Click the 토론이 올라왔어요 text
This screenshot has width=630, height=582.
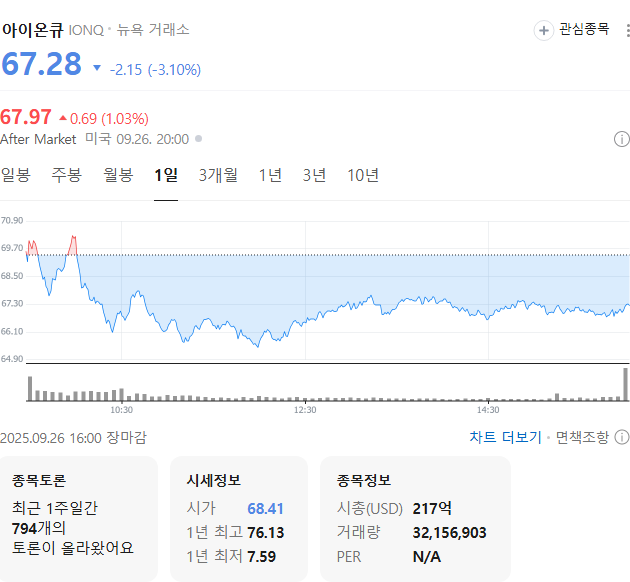73,548
